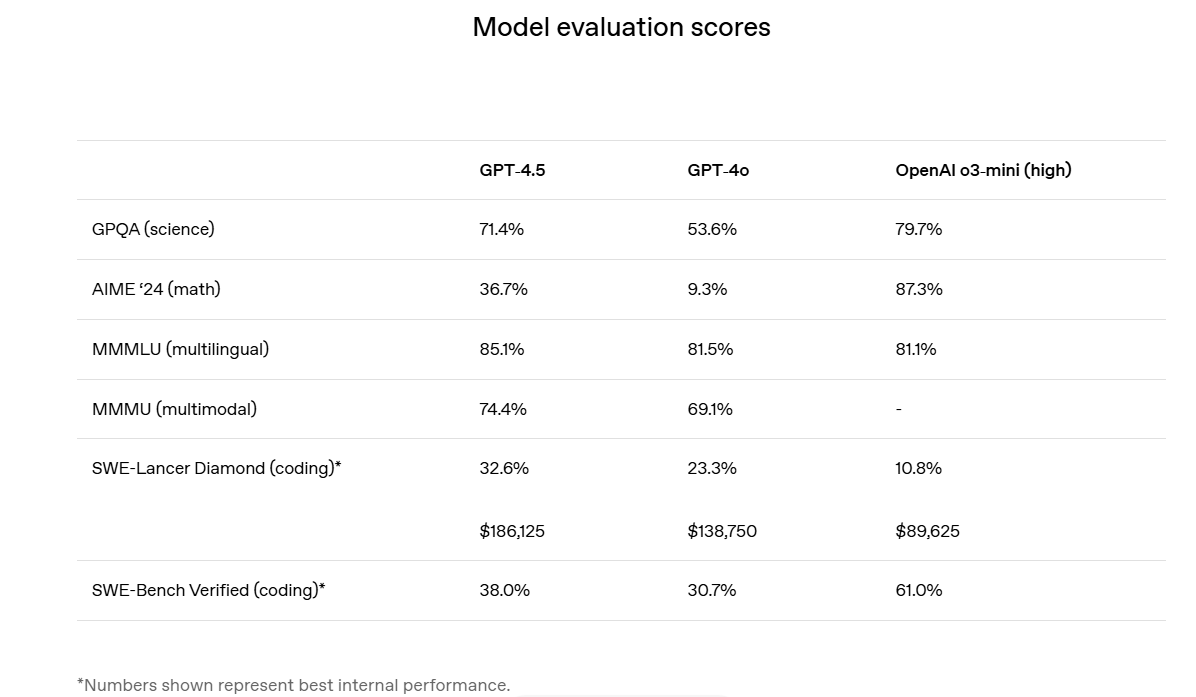Click the GPQA (science) row label
Image resolution: width=1196 pixels, height=697 pixels.
click(153, 229)
